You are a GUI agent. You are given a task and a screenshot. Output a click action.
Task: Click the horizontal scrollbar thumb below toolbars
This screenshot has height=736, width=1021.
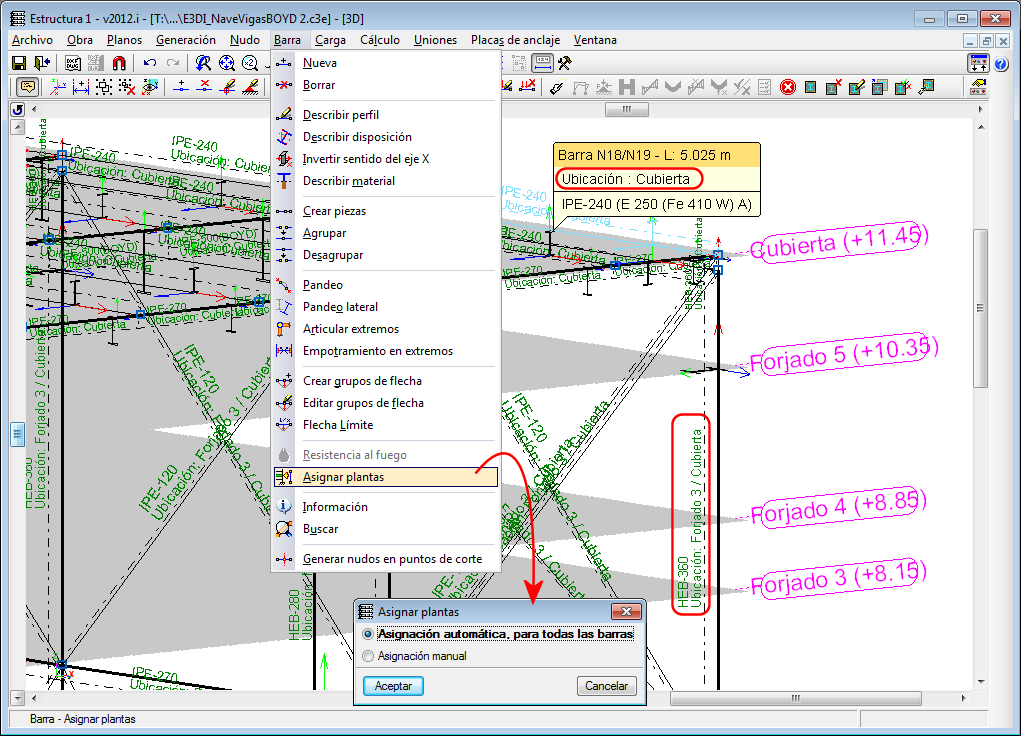(x=628, y=109)
